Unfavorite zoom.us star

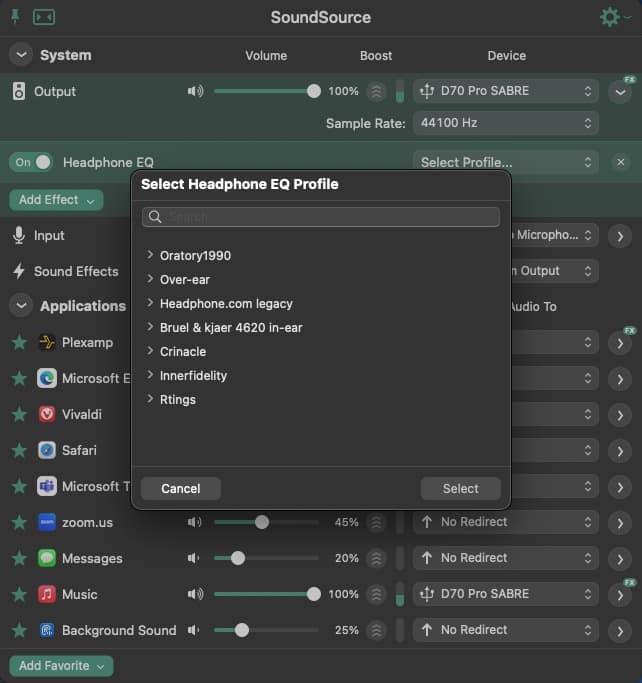click(19, 522)
